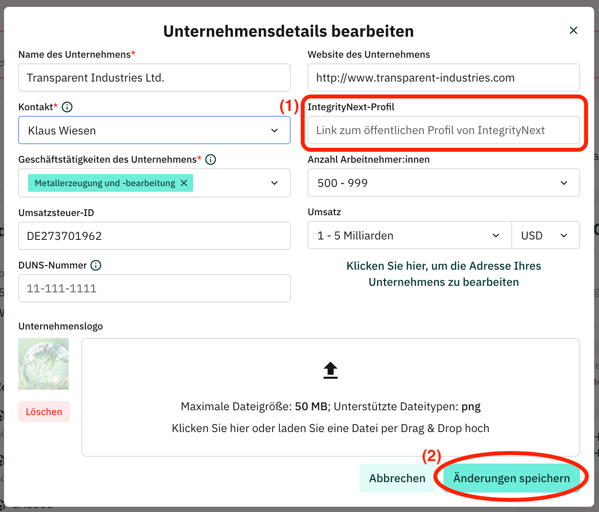Image resolution: width=599 pixels, height=512 pixels.
Task: Click the Umsatzsteuer-ID input field
Action: [x=154, y=236]
